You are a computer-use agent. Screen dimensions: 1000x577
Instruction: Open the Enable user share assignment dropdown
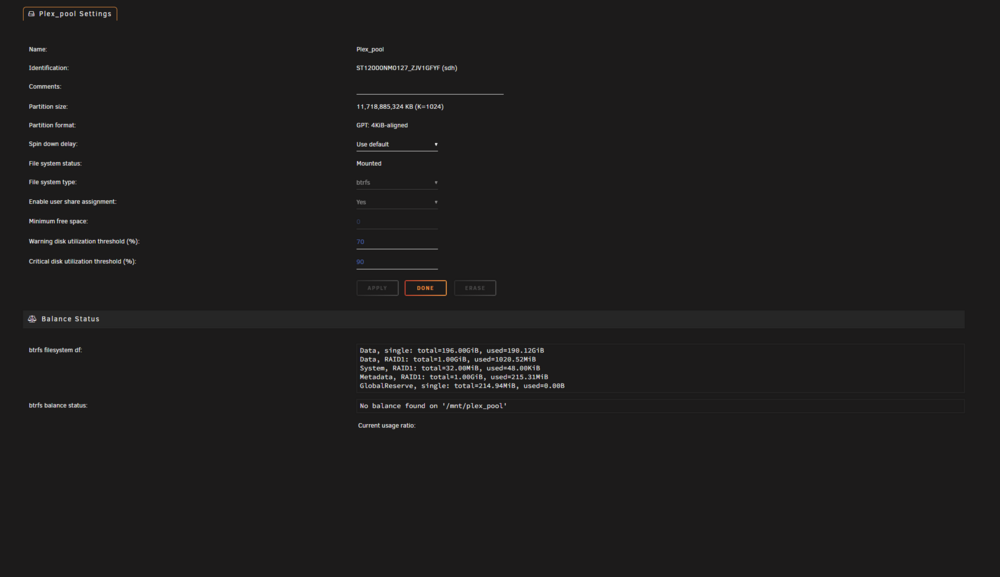click(x=397, y=203)
